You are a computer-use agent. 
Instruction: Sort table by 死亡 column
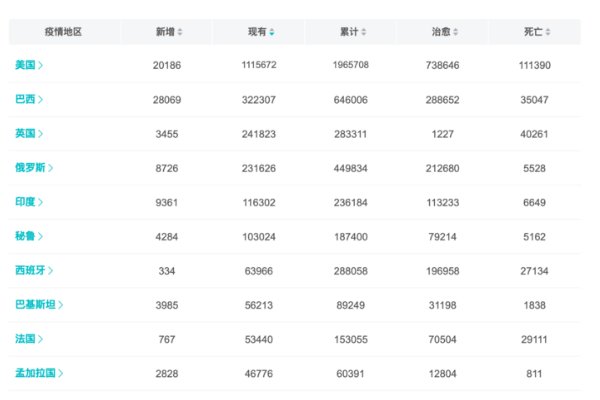537,32
